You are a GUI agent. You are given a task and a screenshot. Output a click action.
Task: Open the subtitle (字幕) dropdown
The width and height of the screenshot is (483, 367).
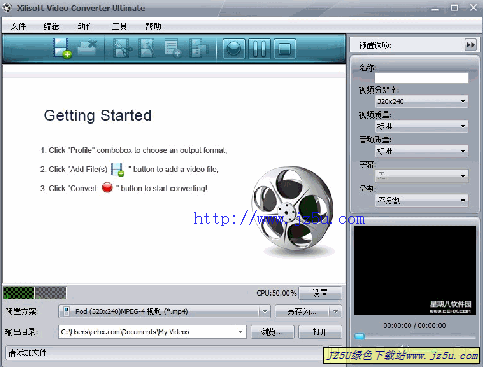tap(421, 175)
